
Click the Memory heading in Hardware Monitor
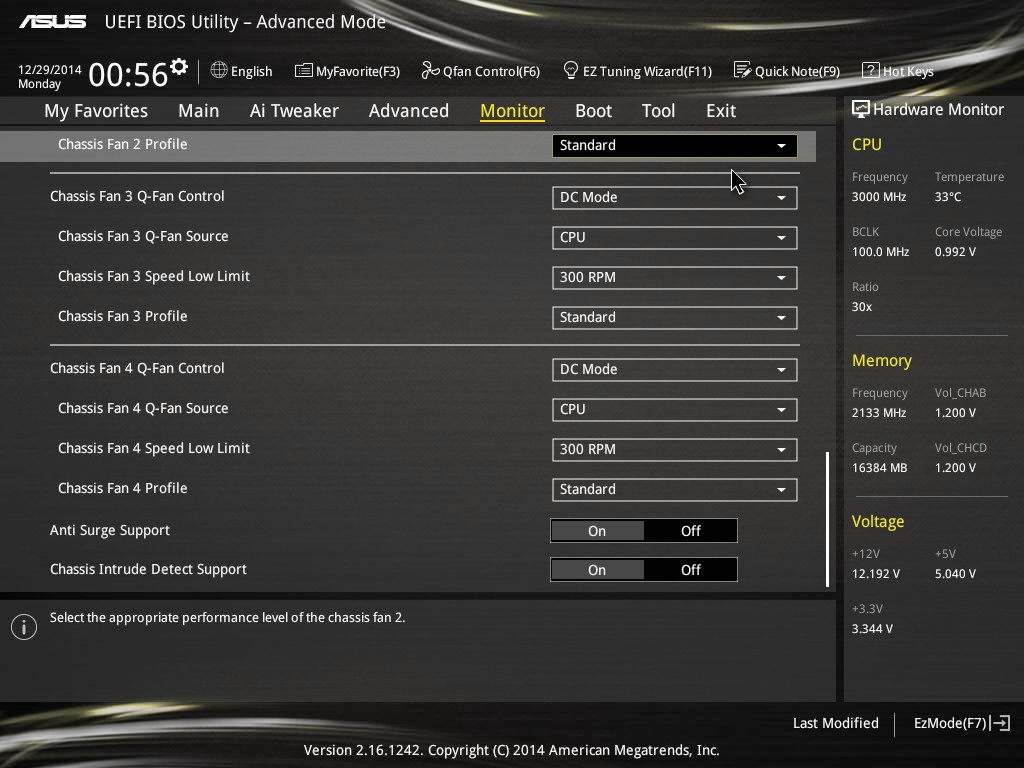882,360
